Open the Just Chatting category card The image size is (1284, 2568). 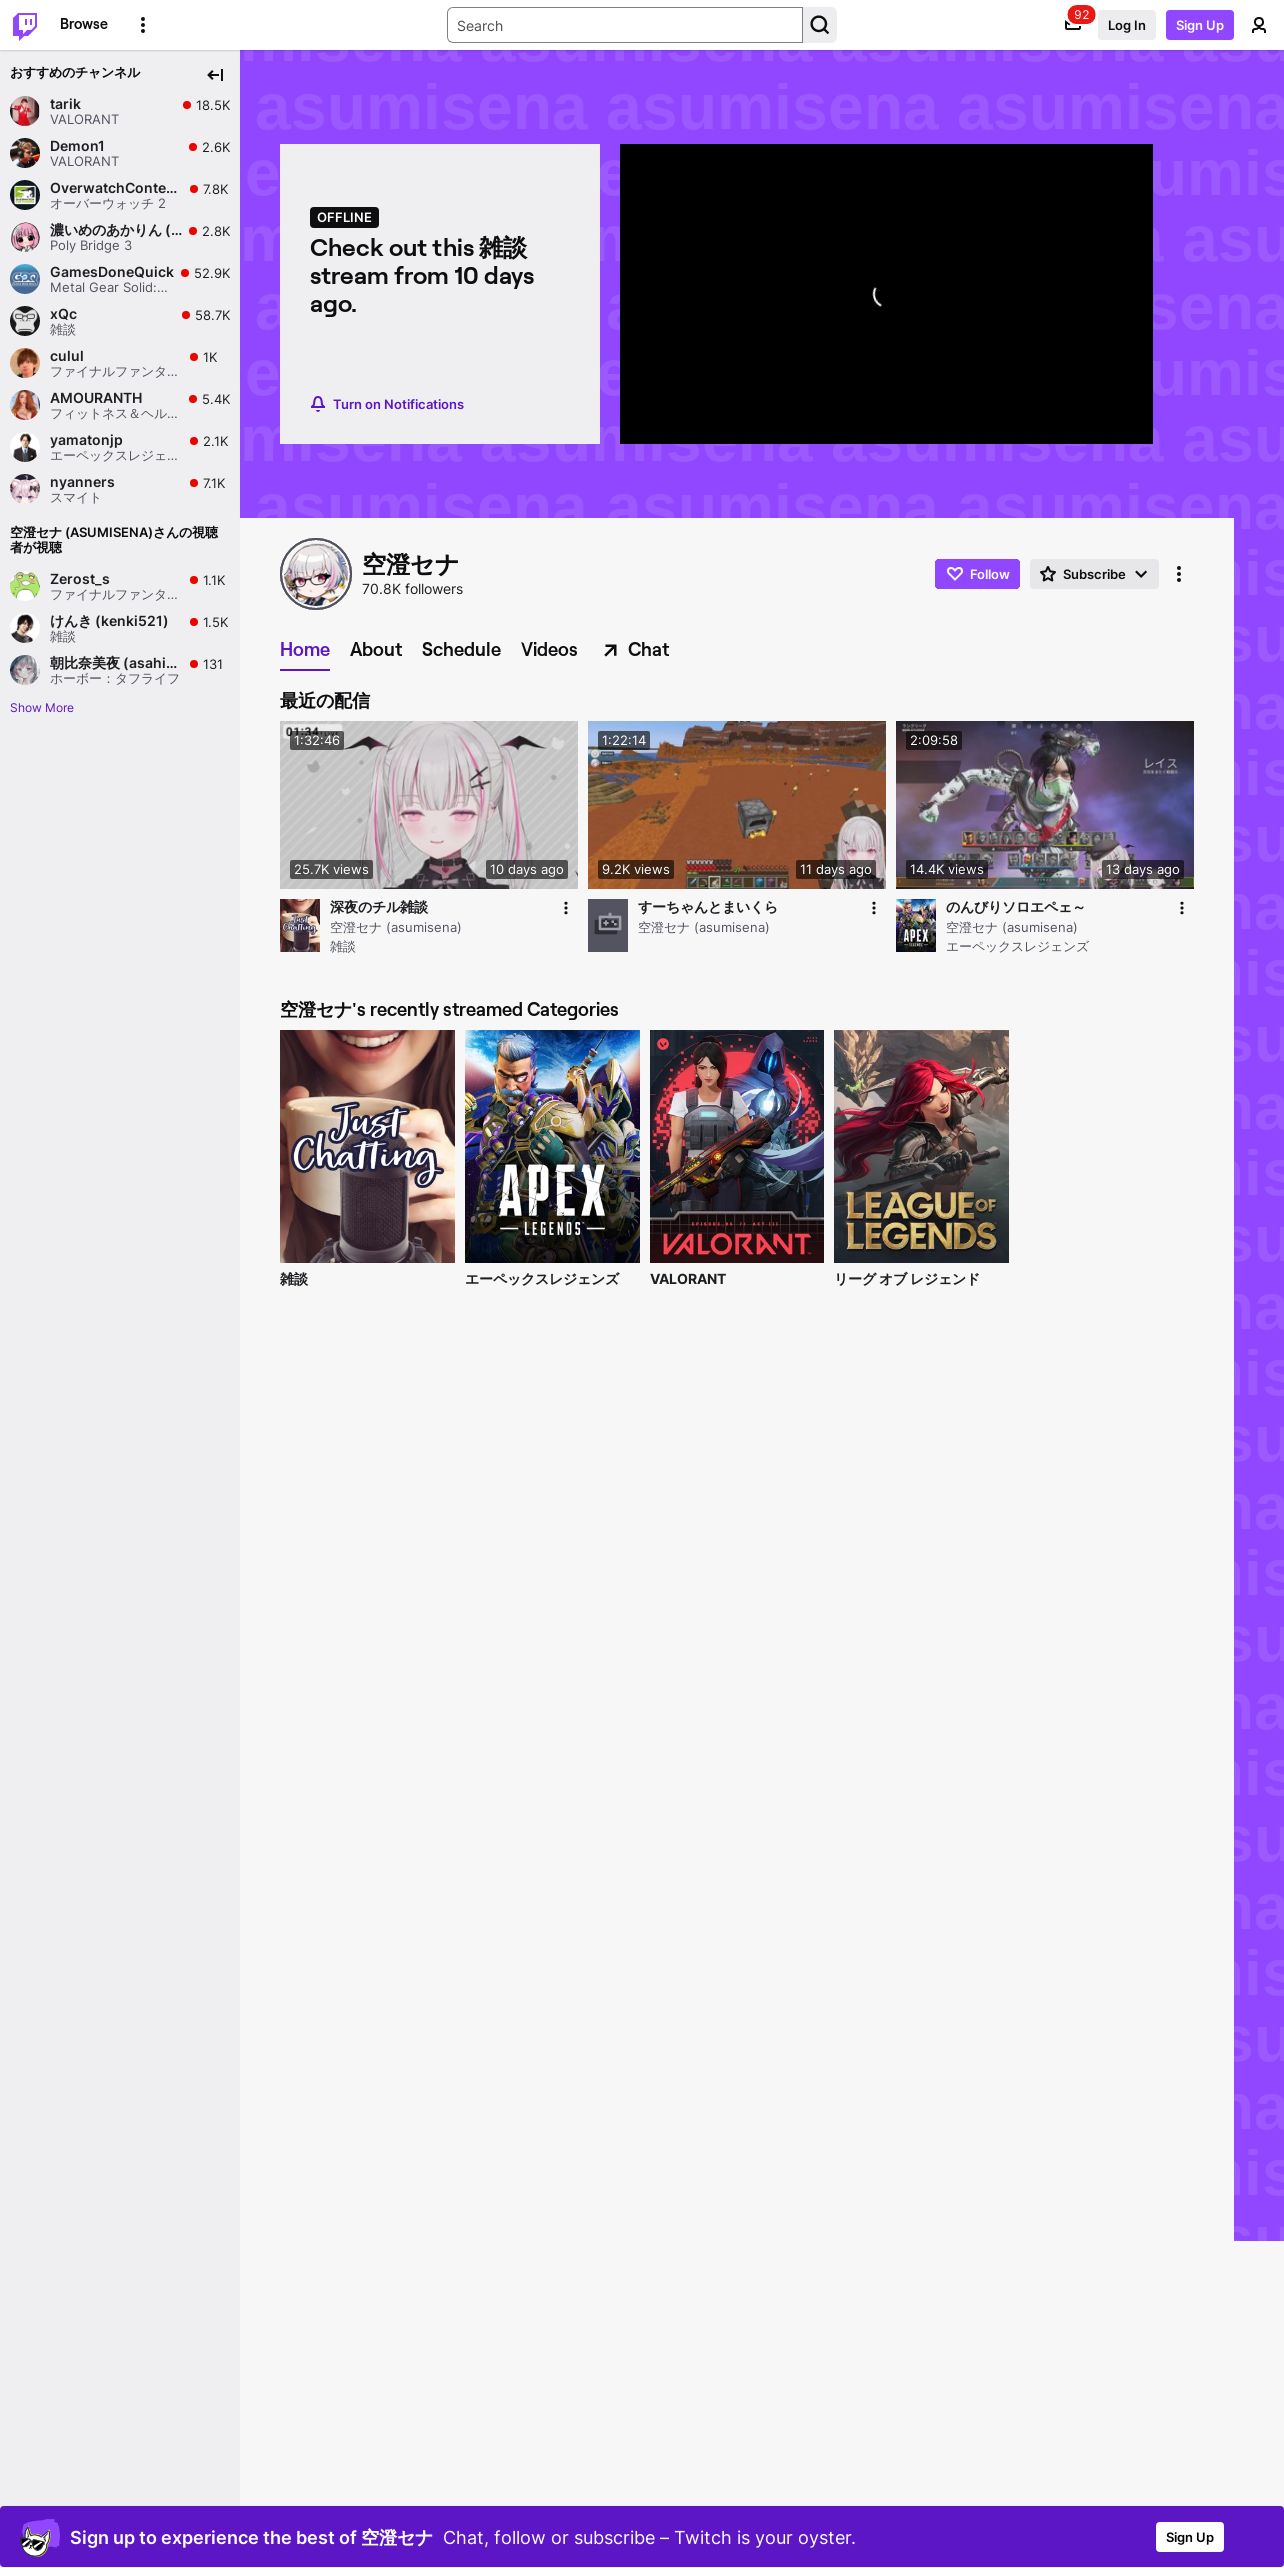point(367,1146)
